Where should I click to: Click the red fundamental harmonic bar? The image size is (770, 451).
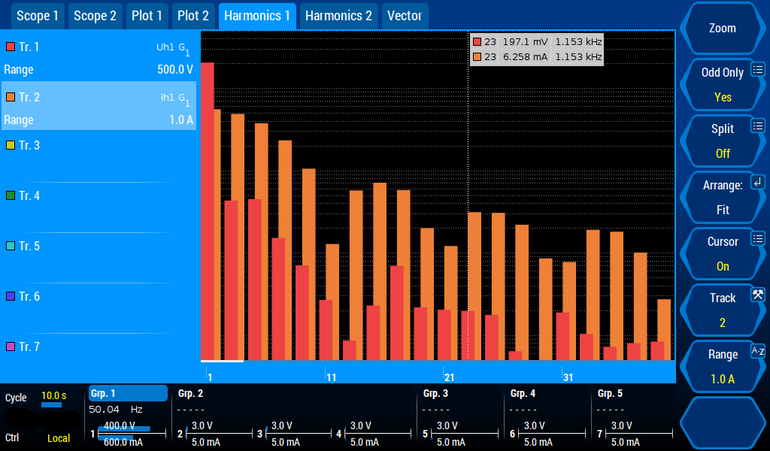(207, 211)
